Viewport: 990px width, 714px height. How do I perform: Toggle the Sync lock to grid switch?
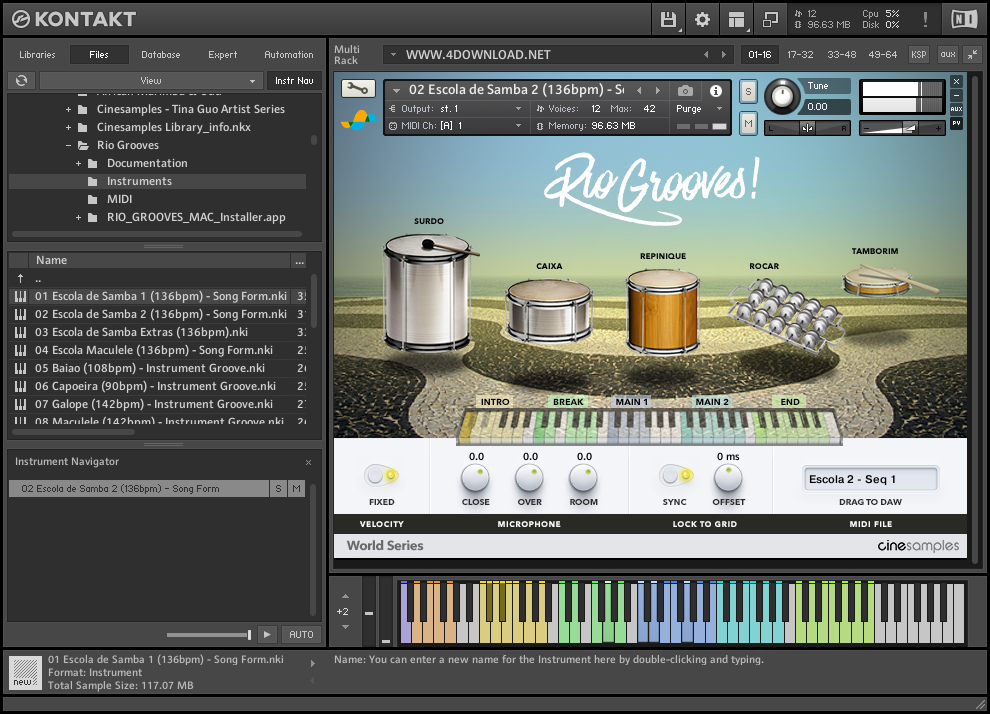coord(675,476)
